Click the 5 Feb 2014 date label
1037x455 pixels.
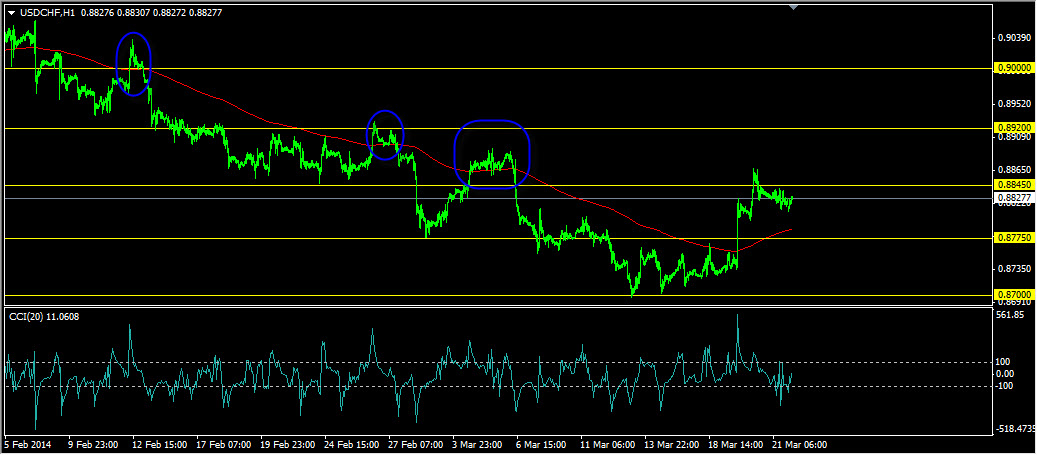click(28, 444)
